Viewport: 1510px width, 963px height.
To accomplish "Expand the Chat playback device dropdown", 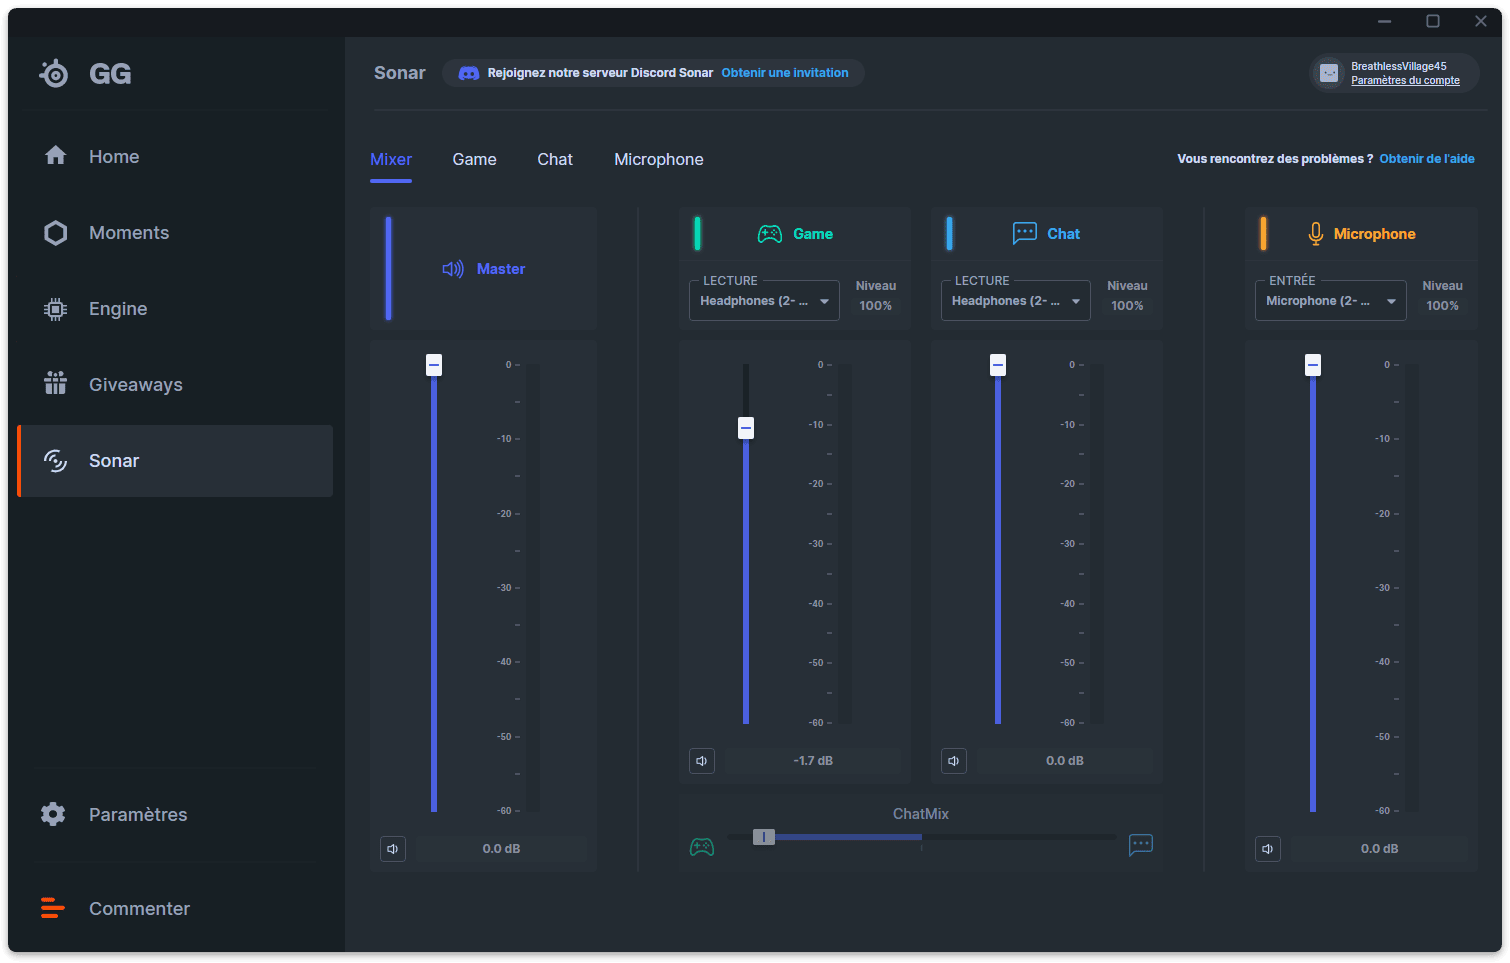I will pos(1016,301).
